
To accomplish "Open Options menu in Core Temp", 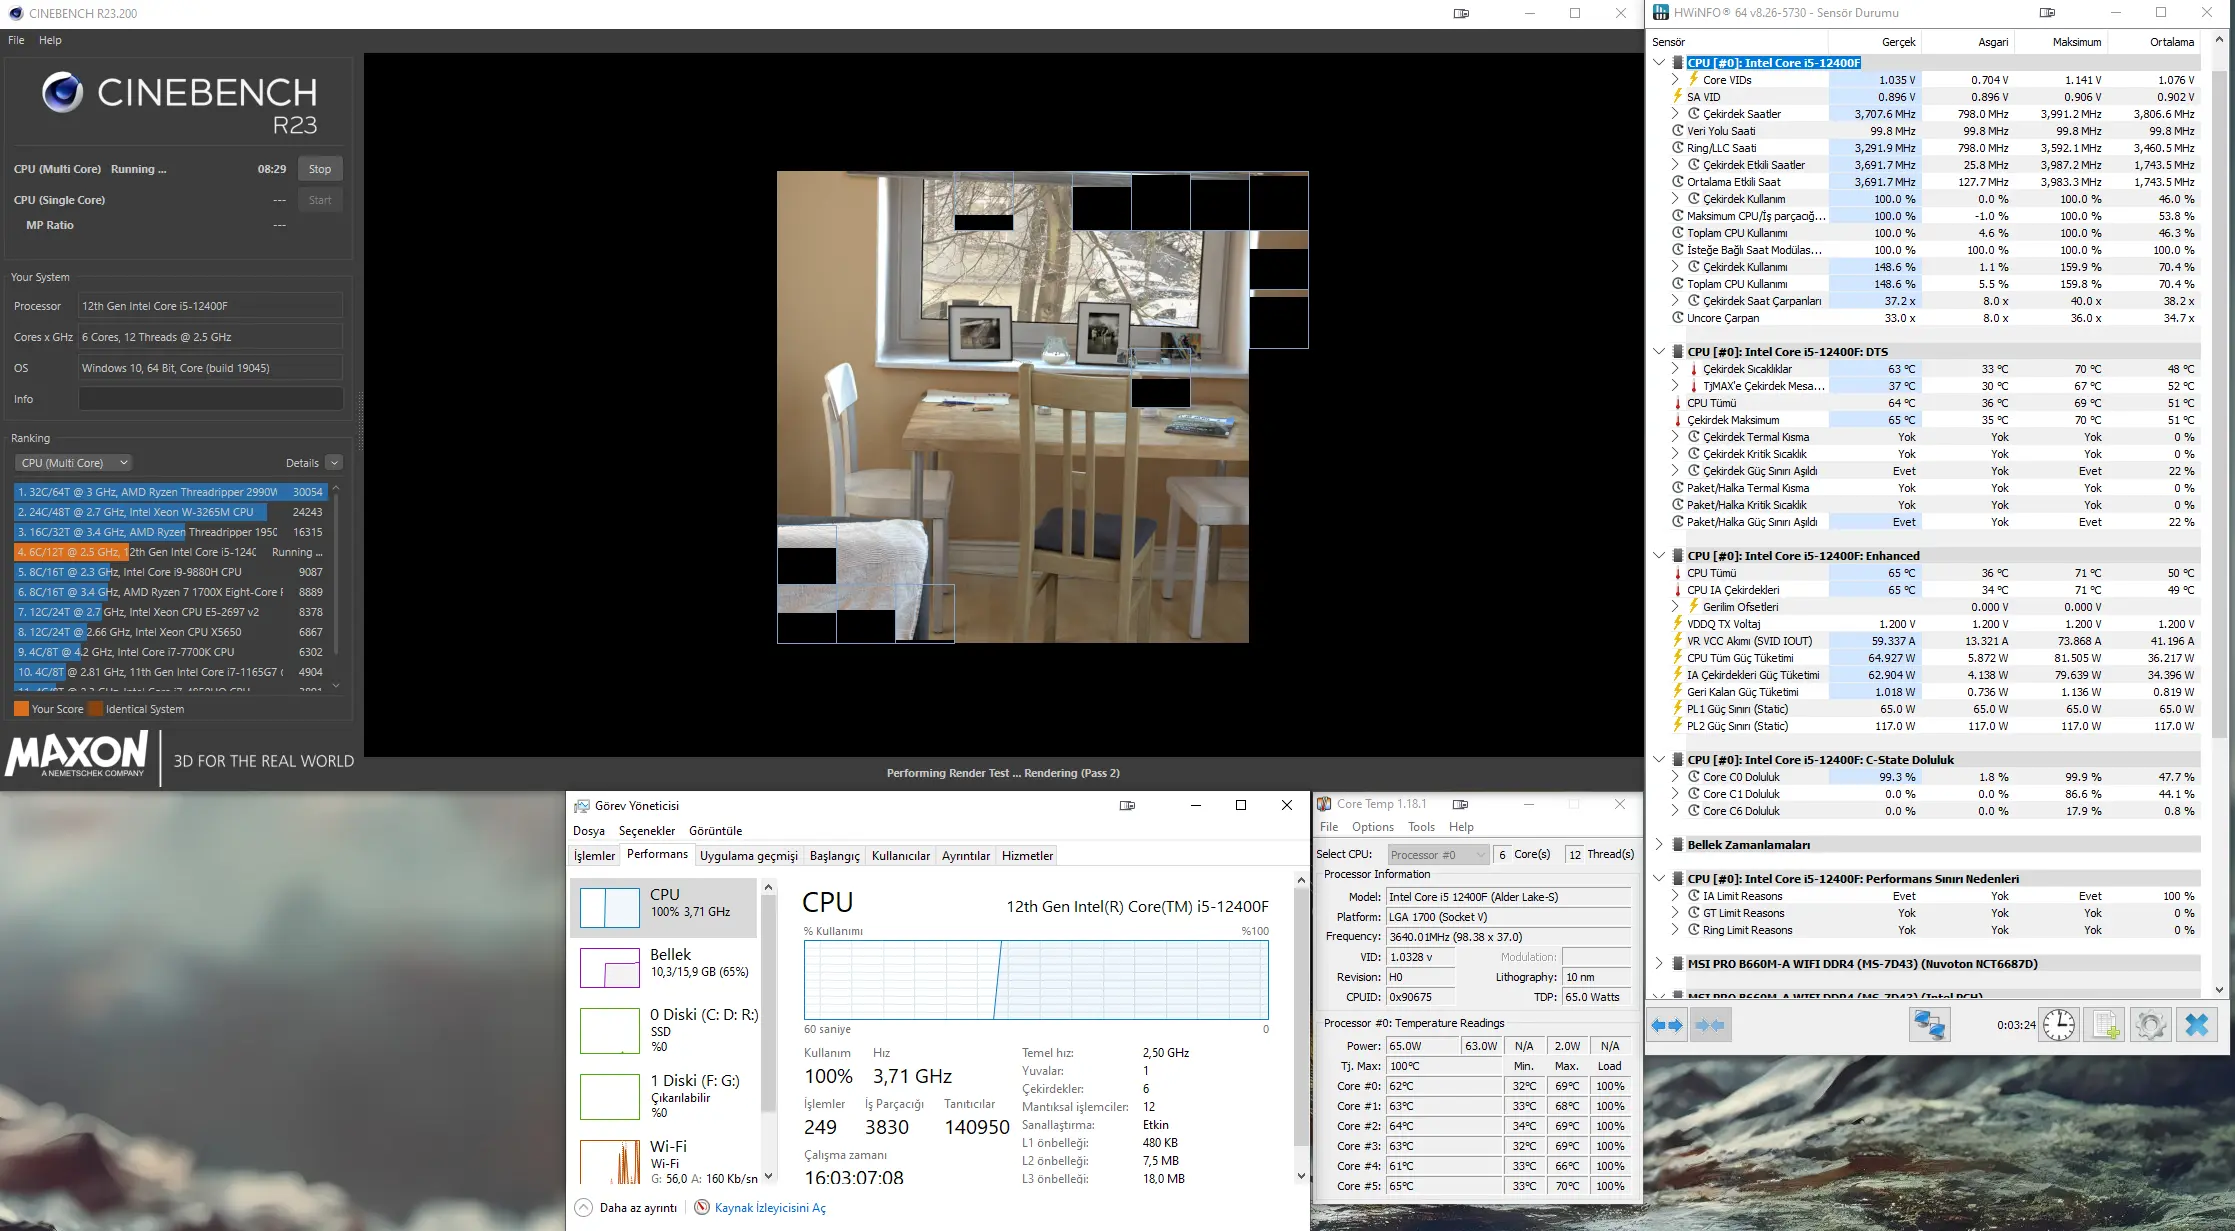I will 1373,827.
